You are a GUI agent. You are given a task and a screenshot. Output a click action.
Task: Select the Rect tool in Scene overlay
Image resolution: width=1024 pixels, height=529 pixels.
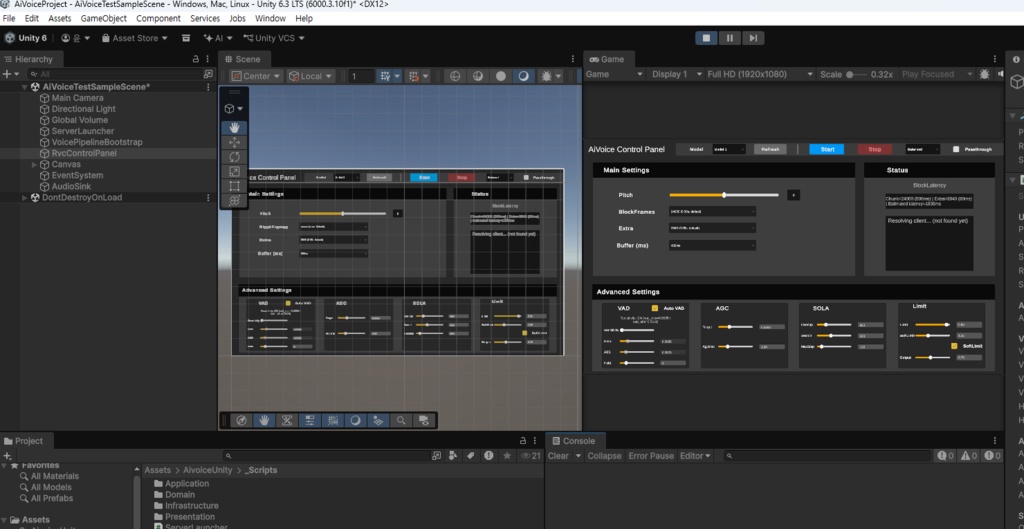[234, 186]
